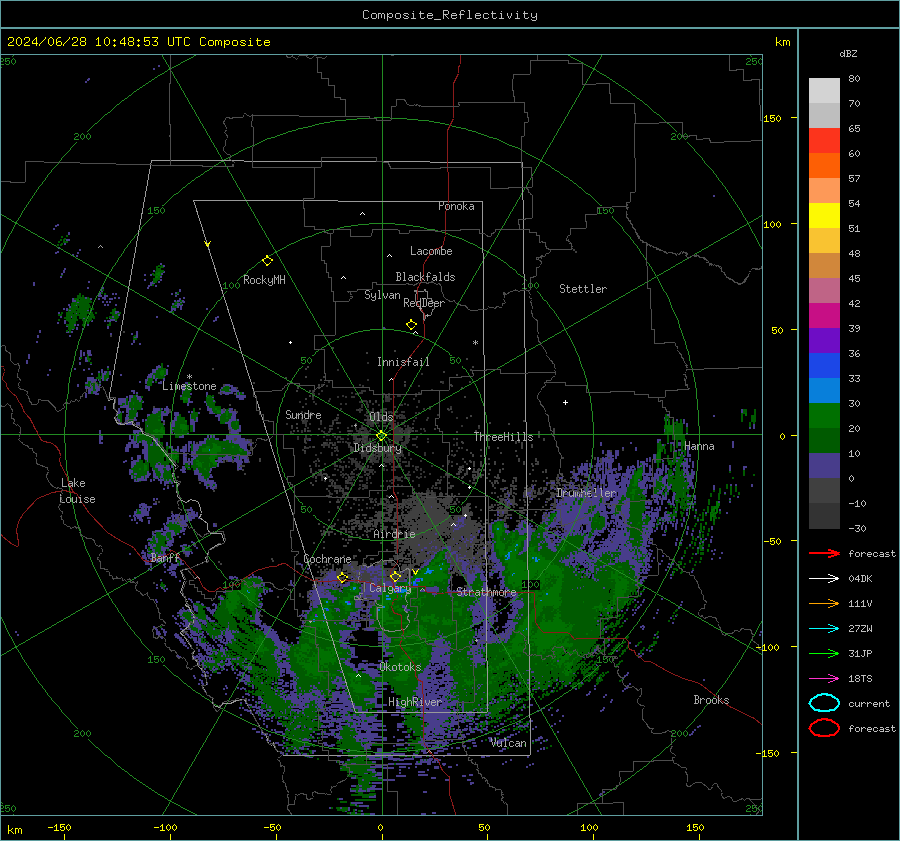The width and height of the screenshot is (900, 841).
Task: Click the orange 111V arrow icon
Action: point(824,603)
